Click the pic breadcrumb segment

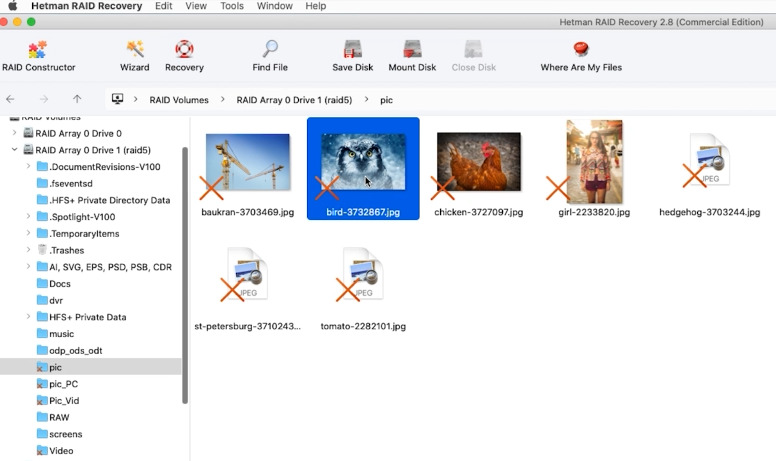pyautogui.click(x=386, y=100)
